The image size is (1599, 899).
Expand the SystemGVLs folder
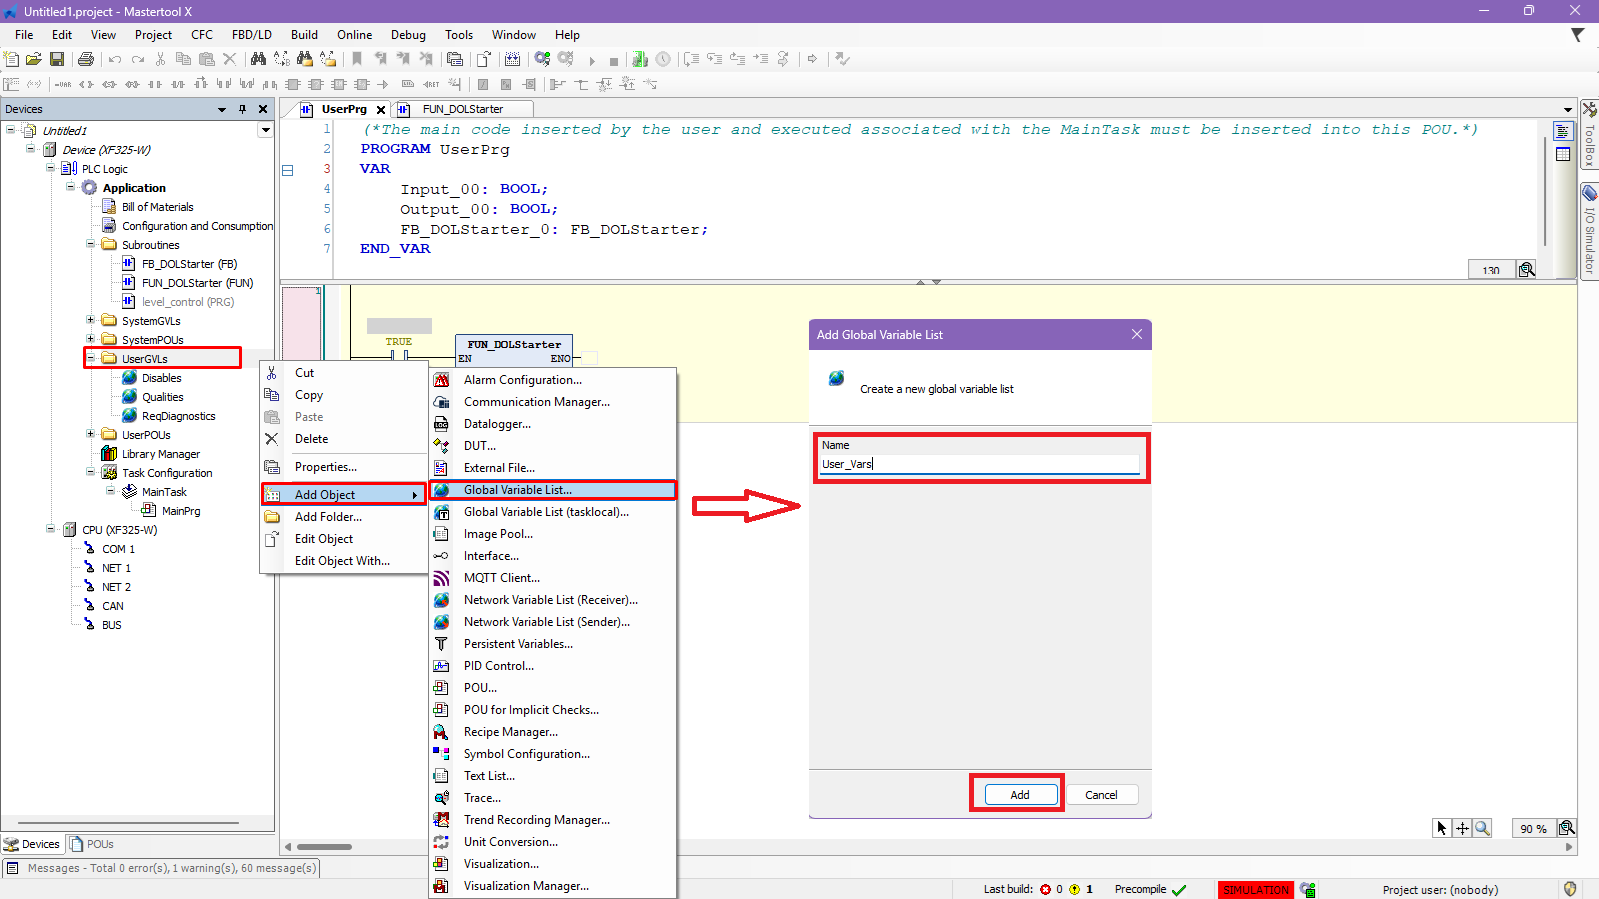pos(90,321)
